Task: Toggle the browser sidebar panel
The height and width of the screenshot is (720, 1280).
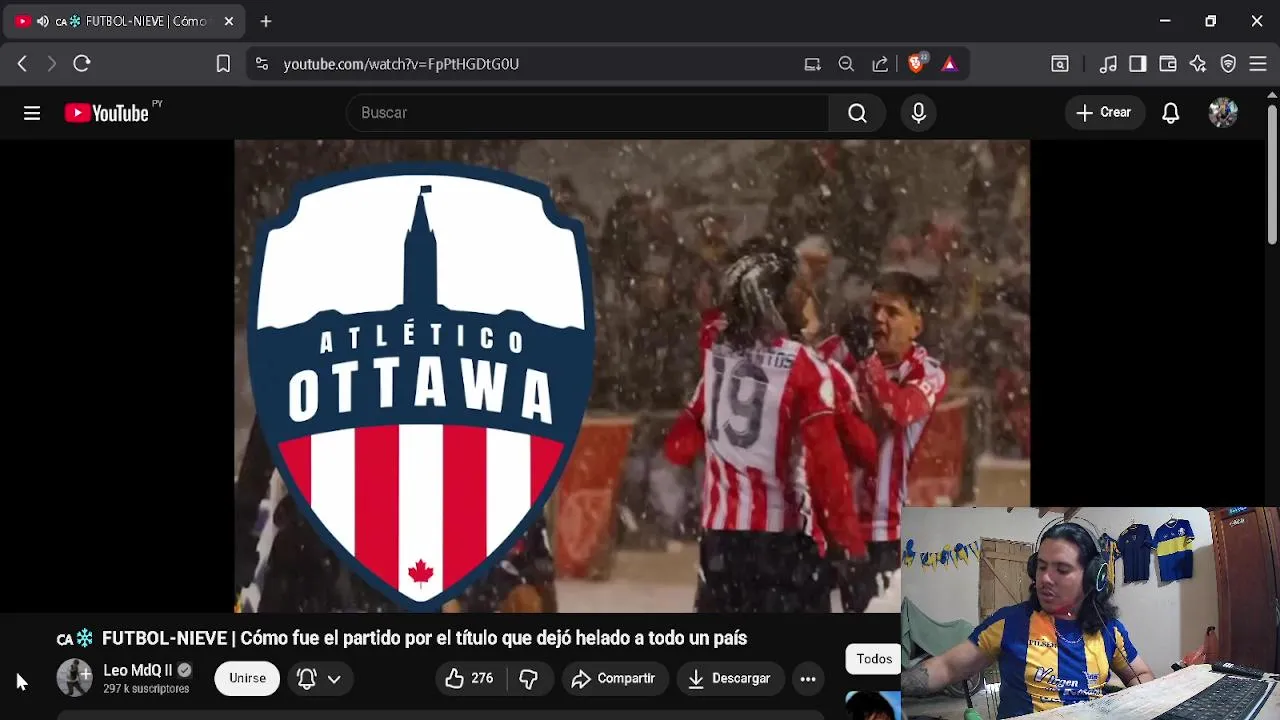Action: (x=1138, y=64)
